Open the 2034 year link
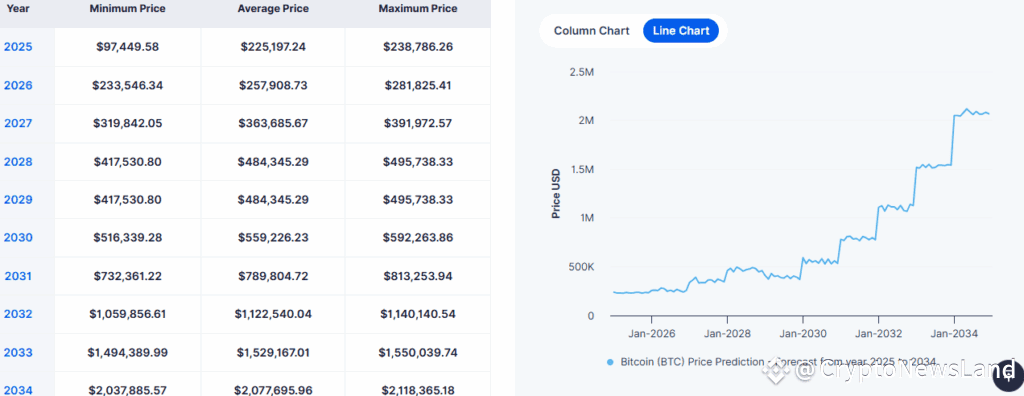Image resolution: width=1024 pixels, height=396 pixels. pyautogui.click(x=18, y=390)
